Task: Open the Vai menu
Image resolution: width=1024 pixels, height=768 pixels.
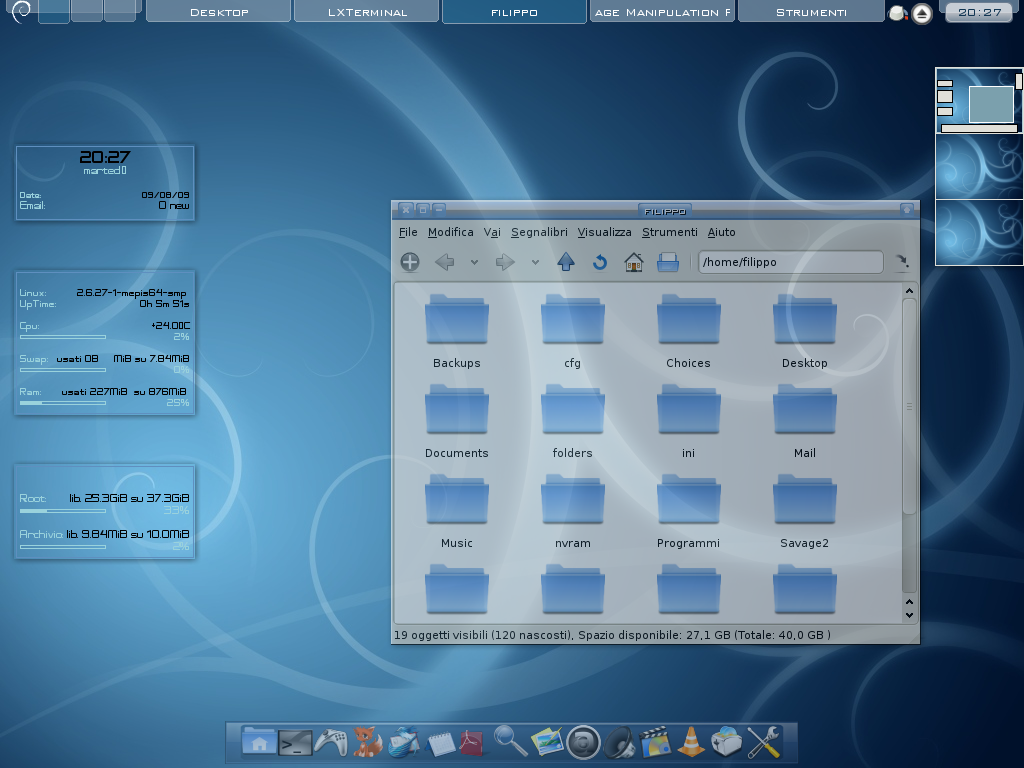Action: click(x=492, y=232)
